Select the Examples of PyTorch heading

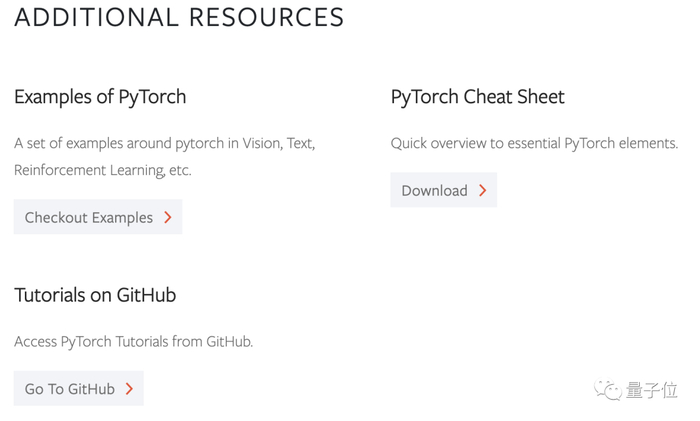click(100, 97)
